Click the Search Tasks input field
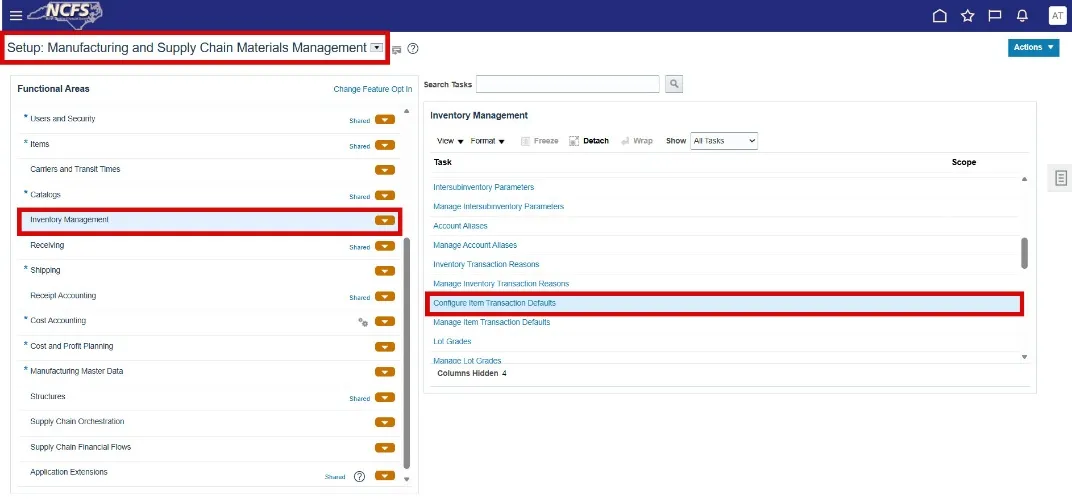1072x499 pixels. tap(567, 84)
